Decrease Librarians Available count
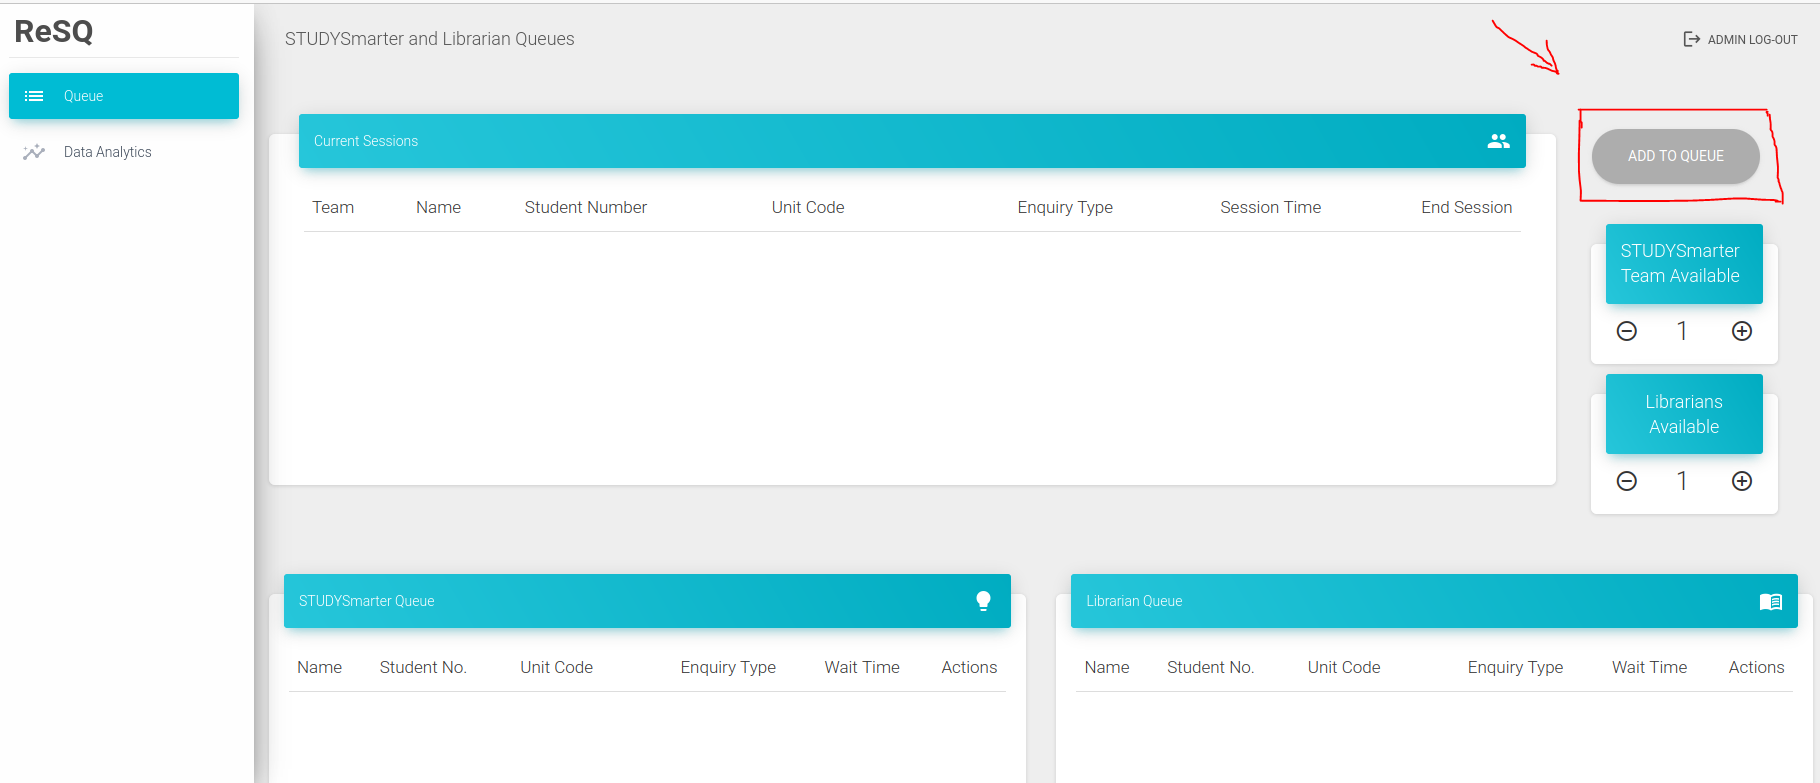This screenshot has width=1820, height=783. 1627,481
